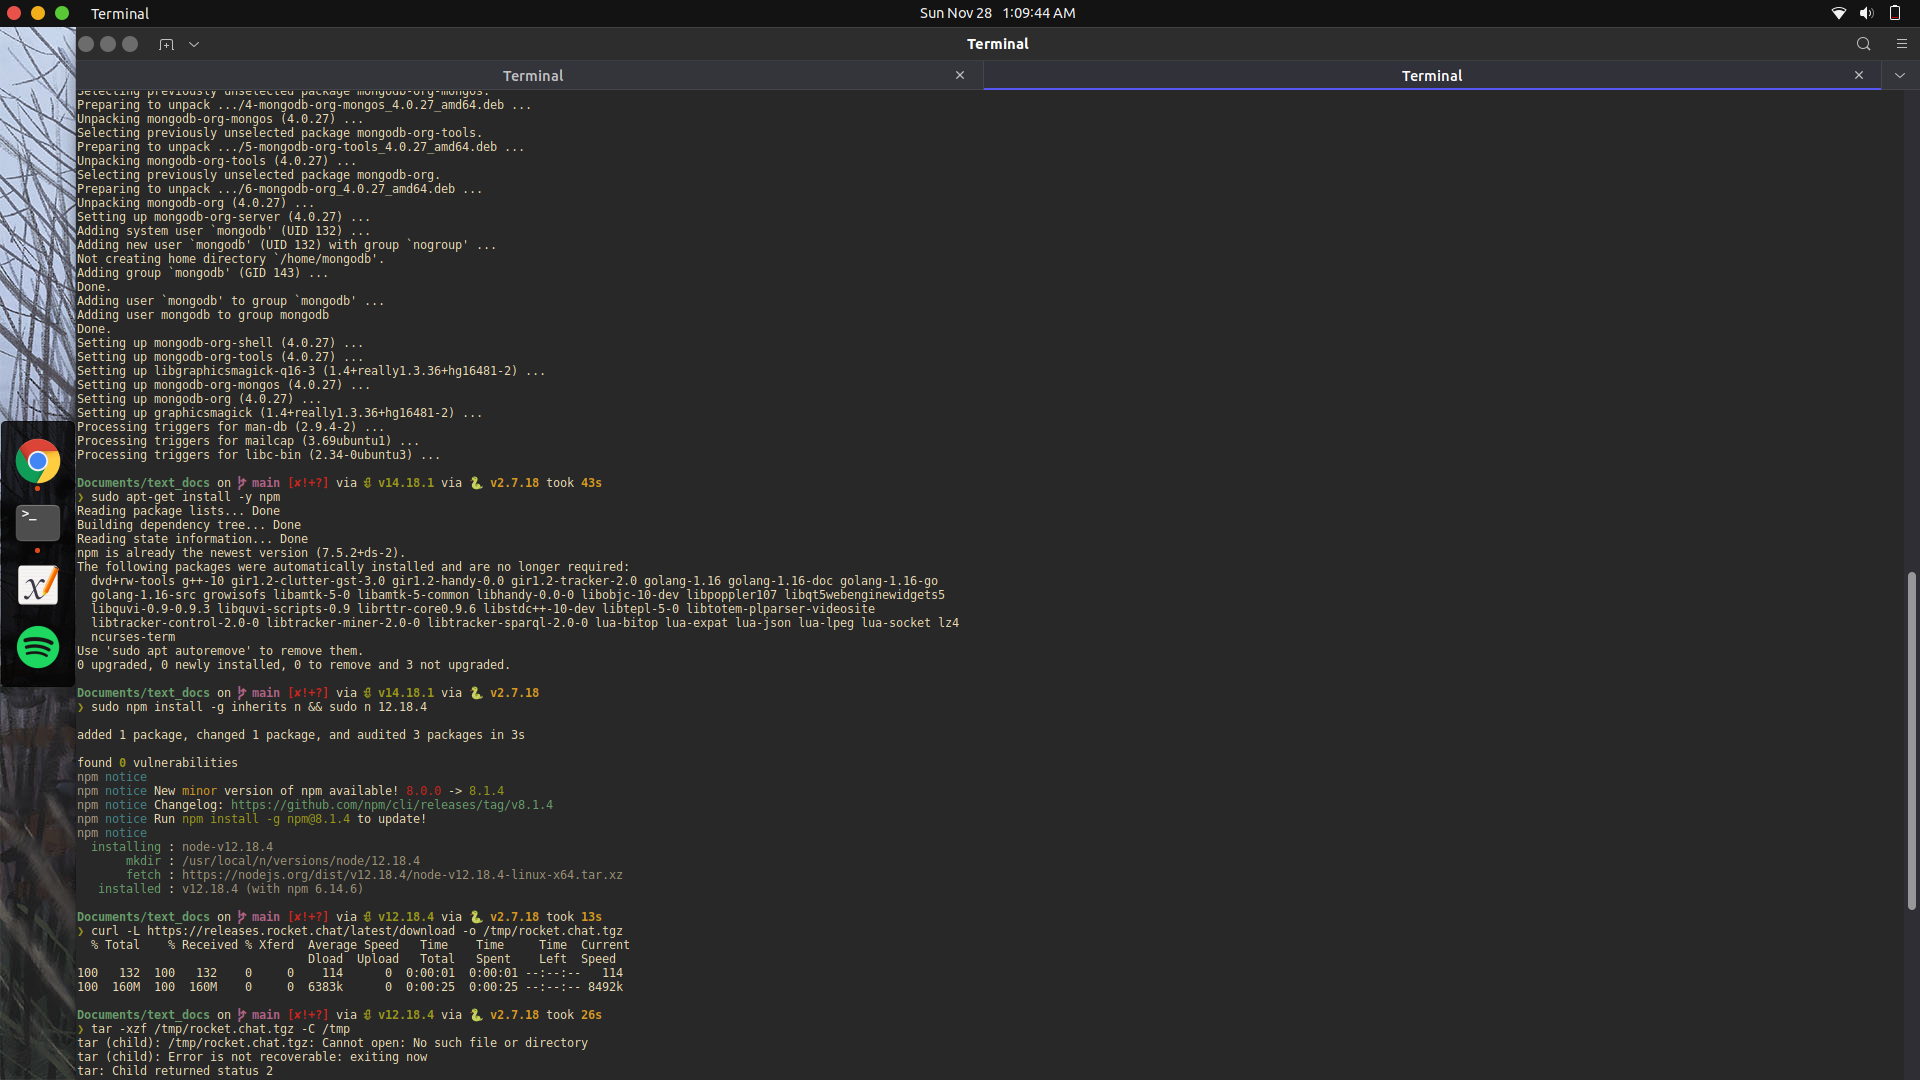Expand the tab list dropdown arrow
The width and height of the screenshot is (1920, 1080).
point(1900,75)
